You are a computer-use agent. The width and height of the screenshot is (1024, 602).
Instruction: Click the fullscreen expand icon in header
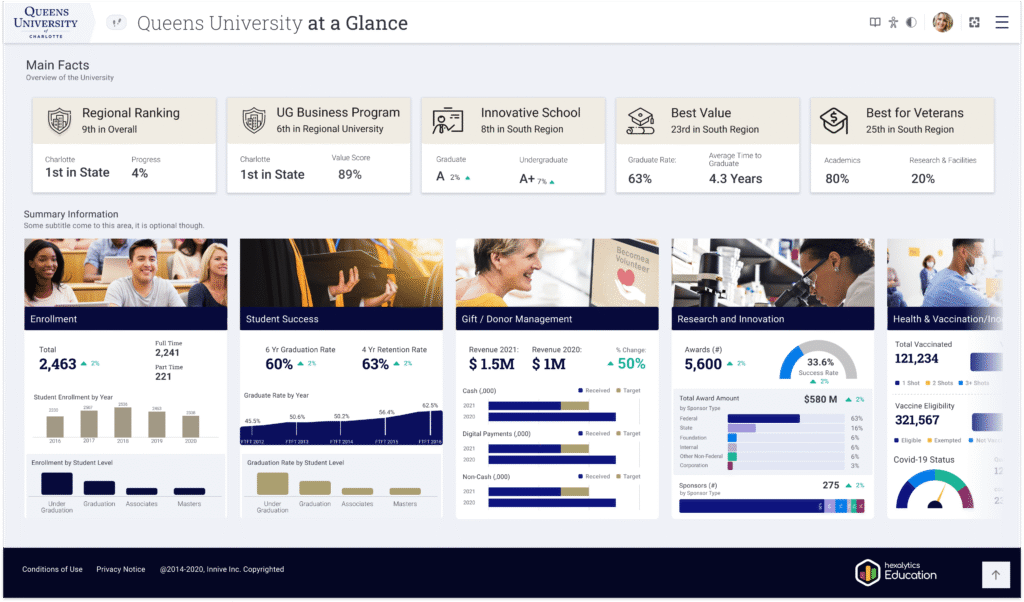[973, 22]
